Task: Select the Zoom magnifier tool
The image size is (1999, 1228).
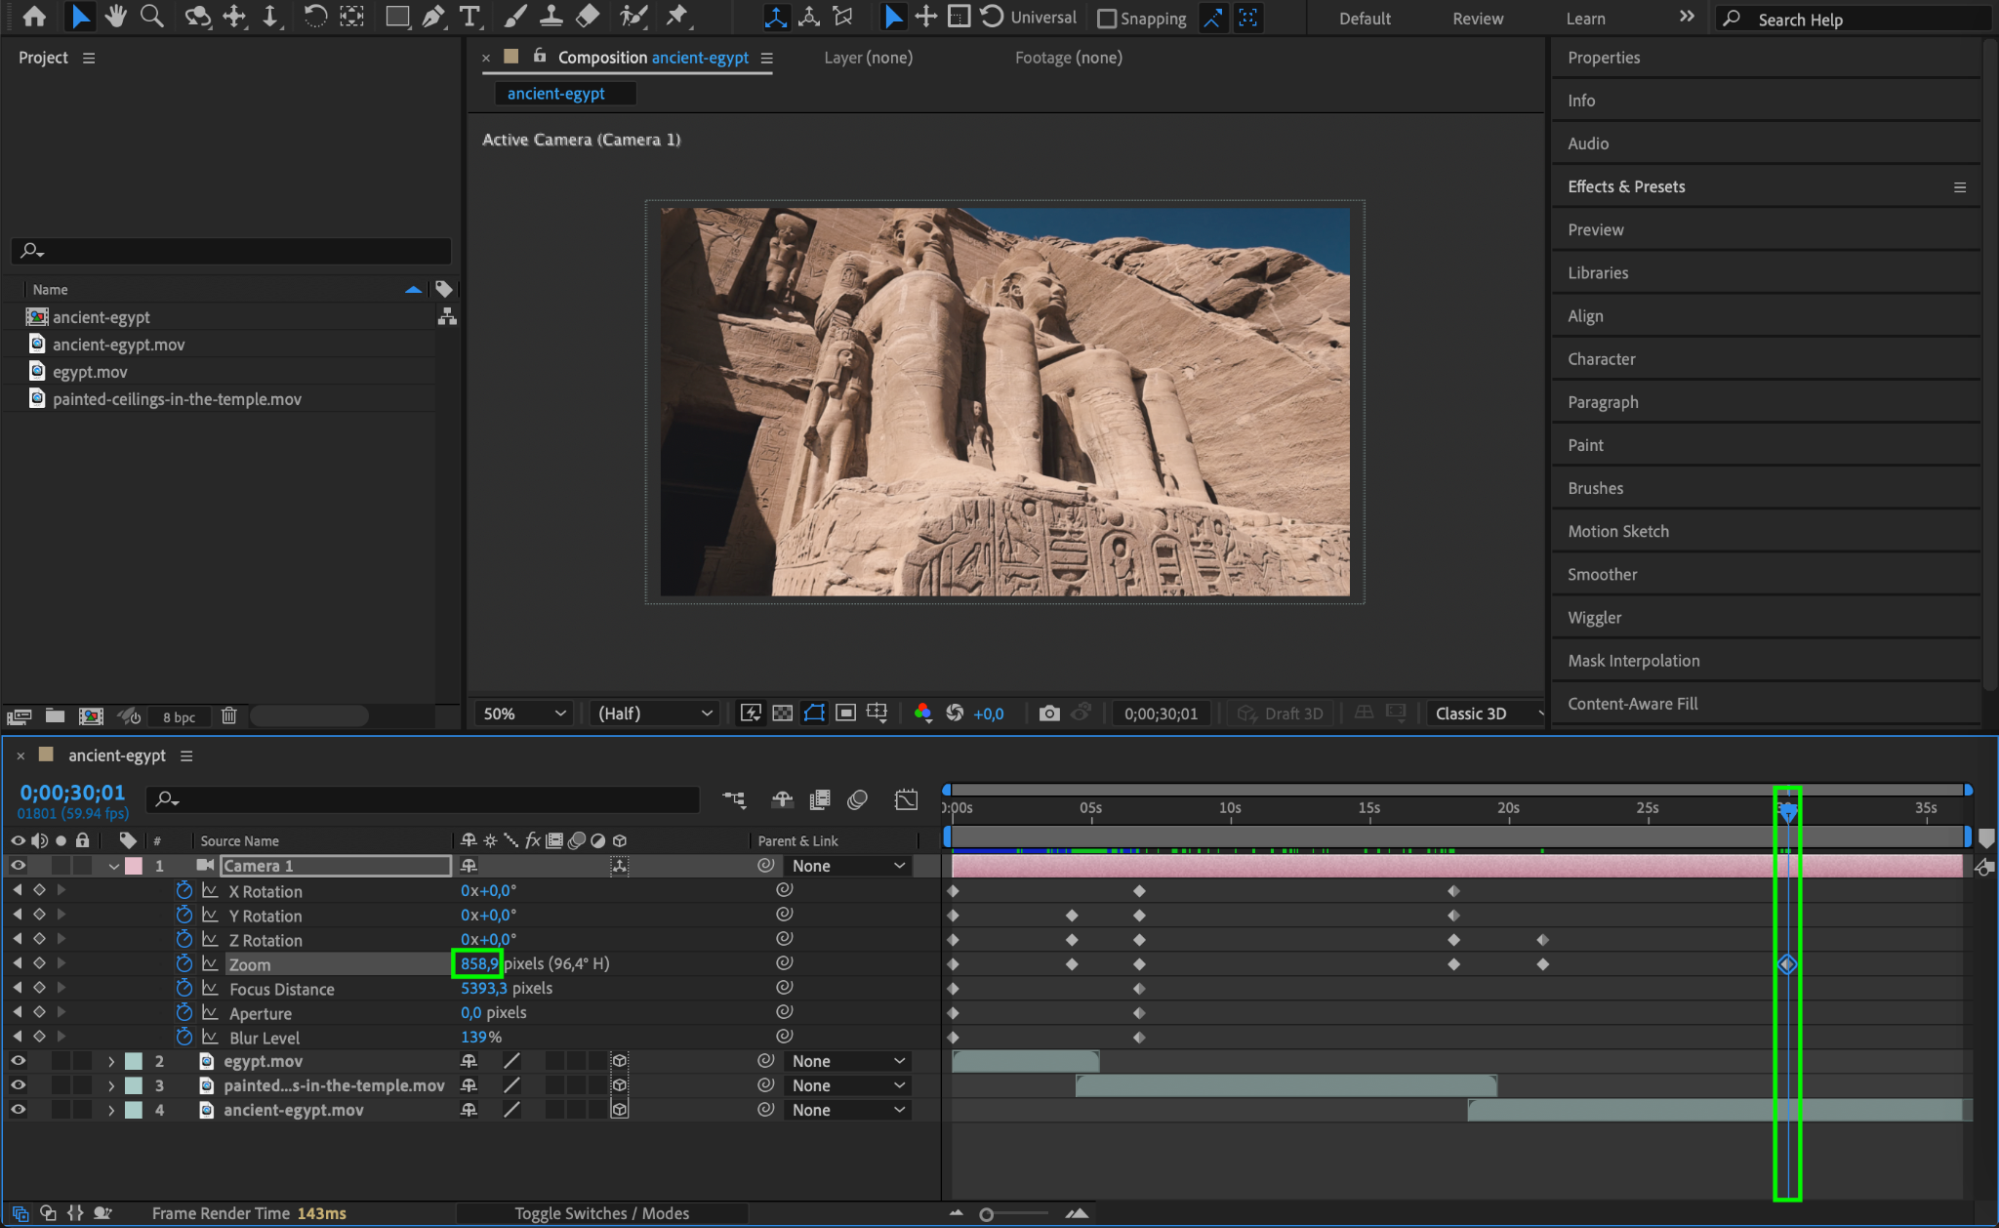Action: pyautogui.click(x=152, y=16)
